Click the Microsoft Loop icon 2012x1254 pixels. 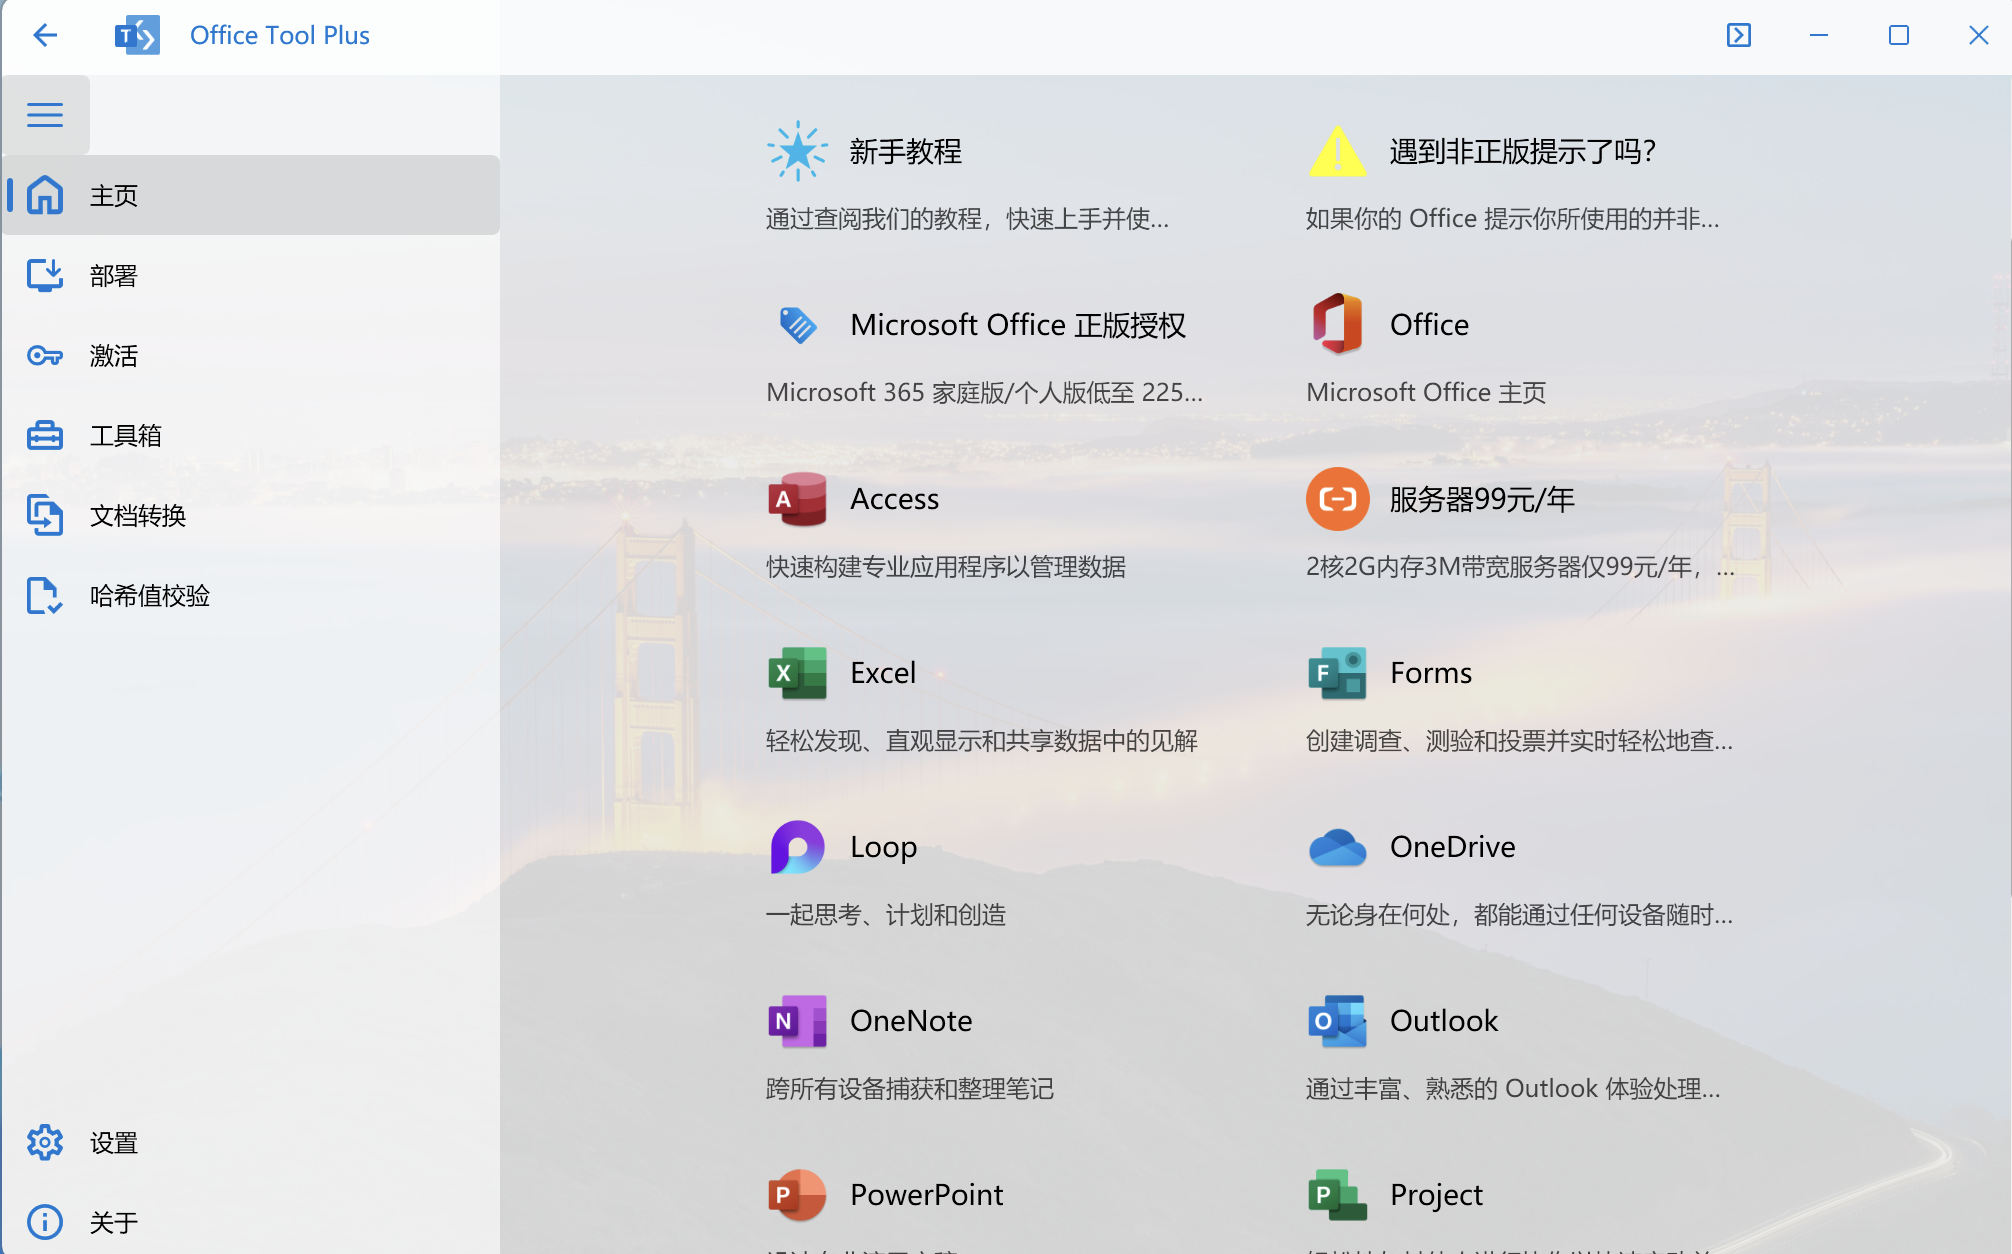click(796, 845)
